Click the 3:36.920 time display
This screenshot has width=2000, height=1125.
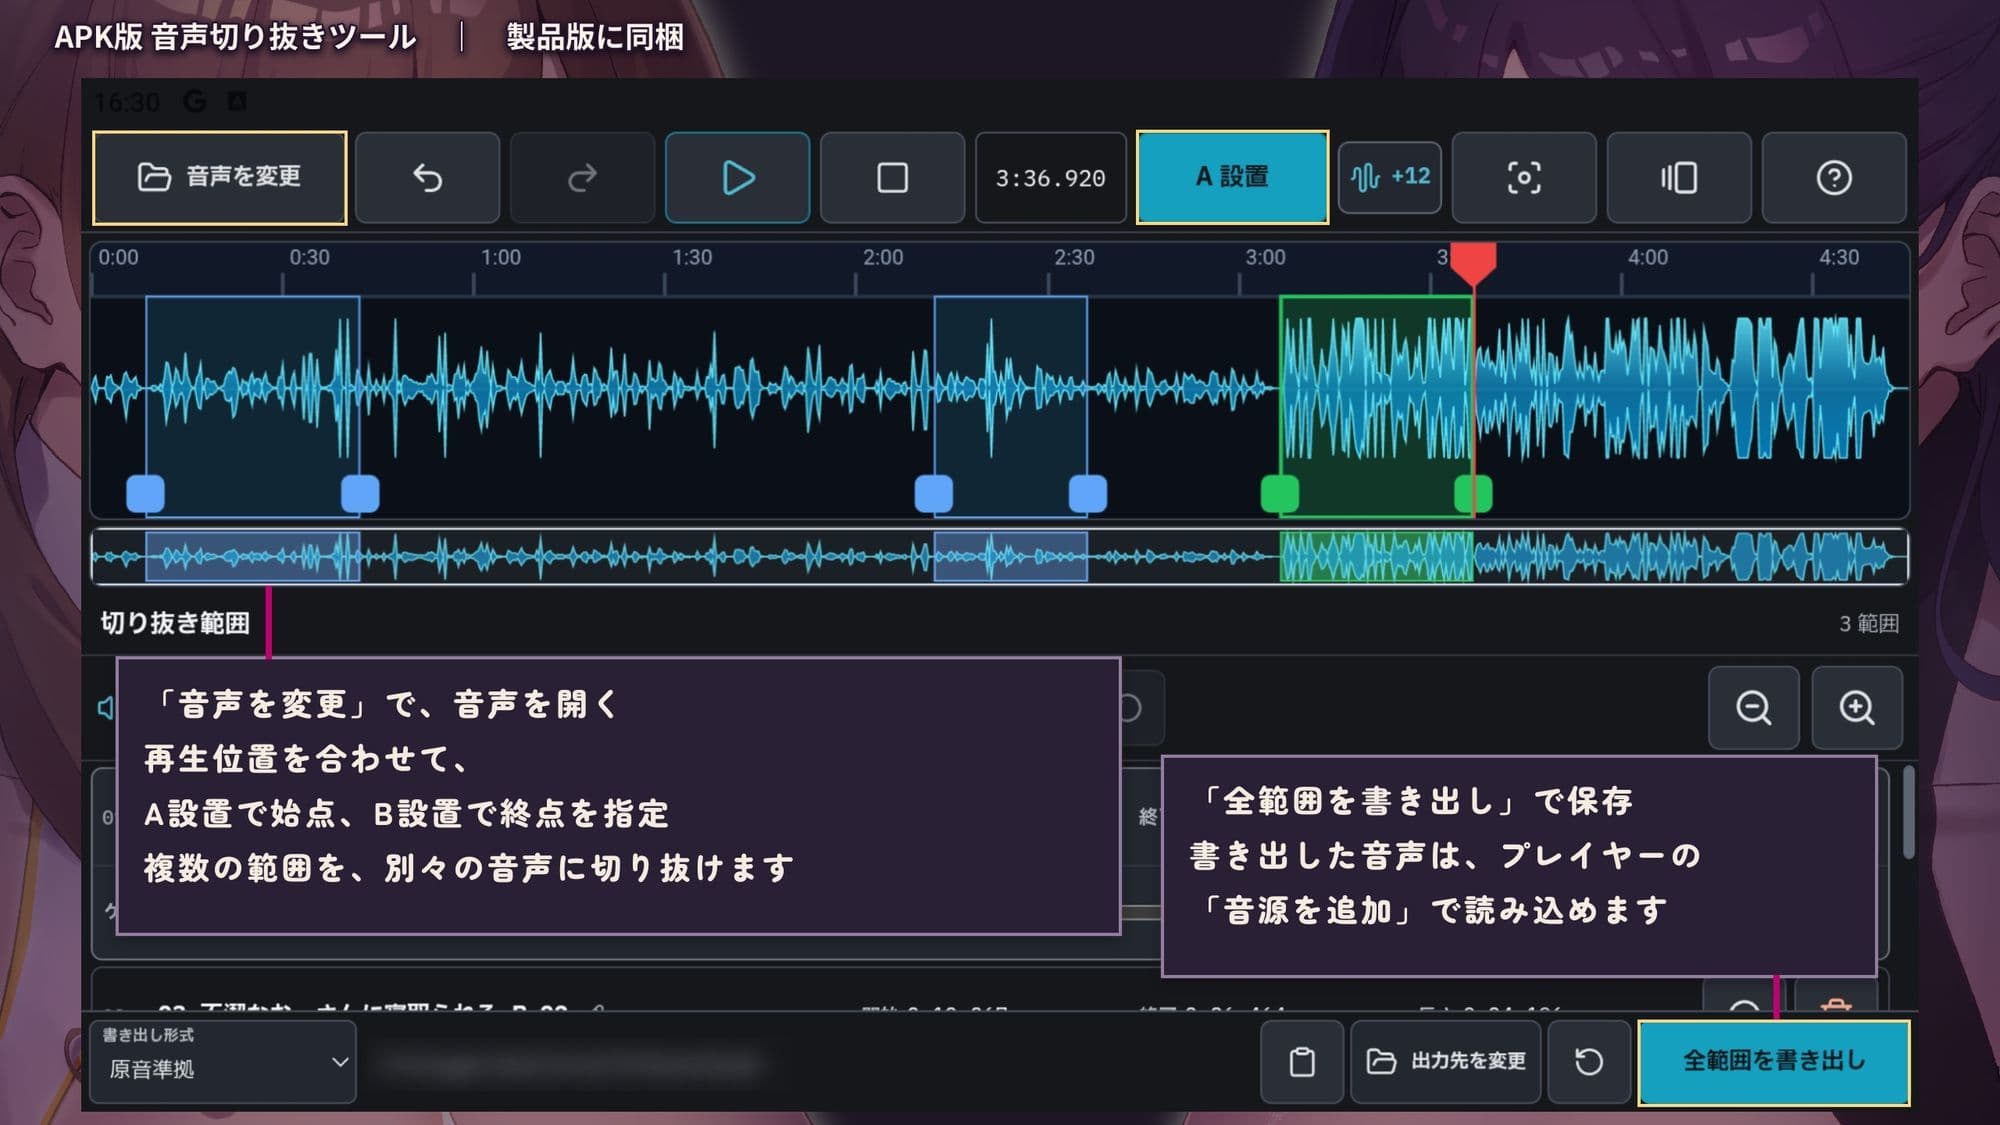[x=1050, y=177]
